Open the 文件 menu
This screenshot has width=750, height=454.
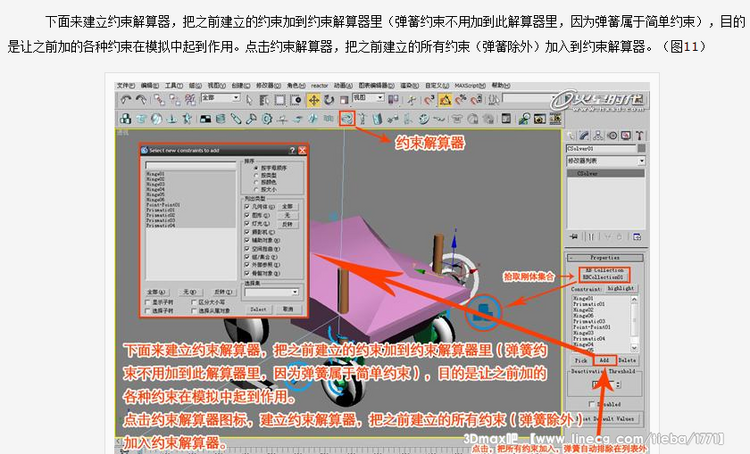click(126, 85)
